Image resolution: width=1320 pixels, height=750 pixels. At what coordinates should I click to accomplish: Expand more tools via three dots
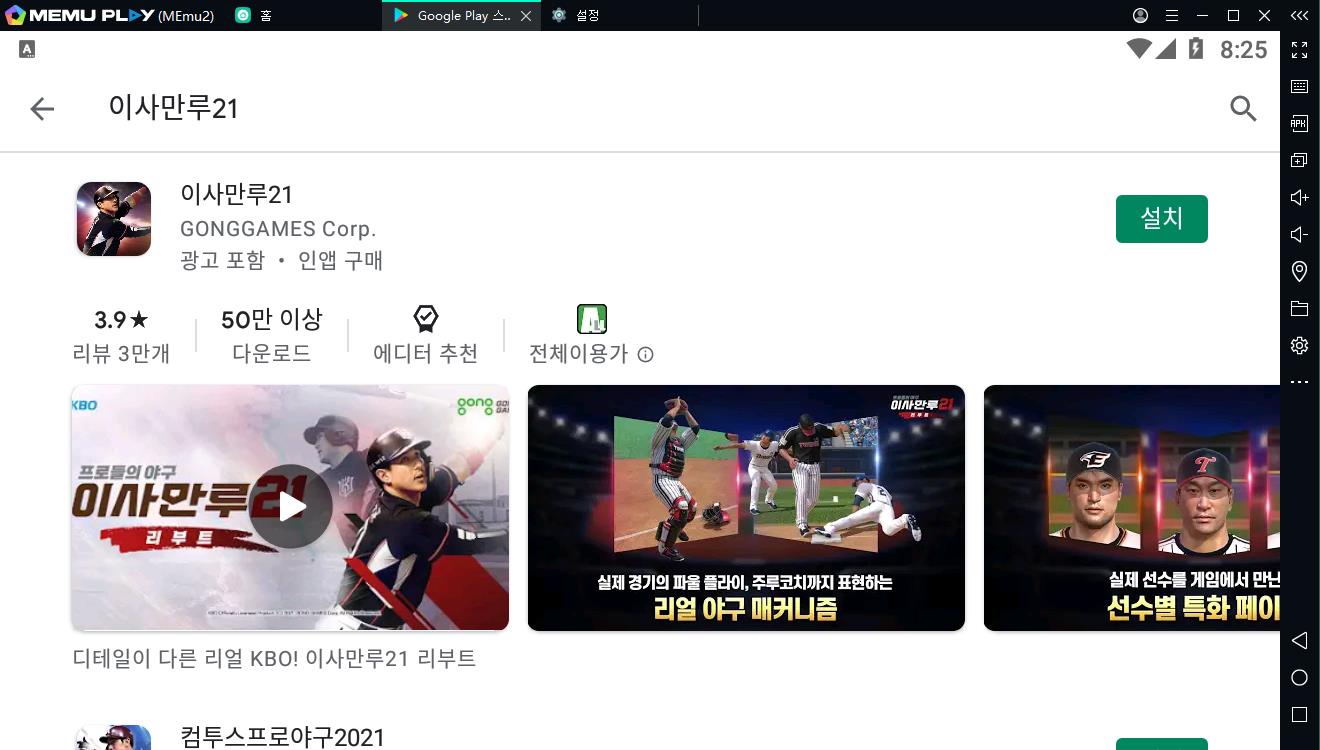(x=1299, y=382)
